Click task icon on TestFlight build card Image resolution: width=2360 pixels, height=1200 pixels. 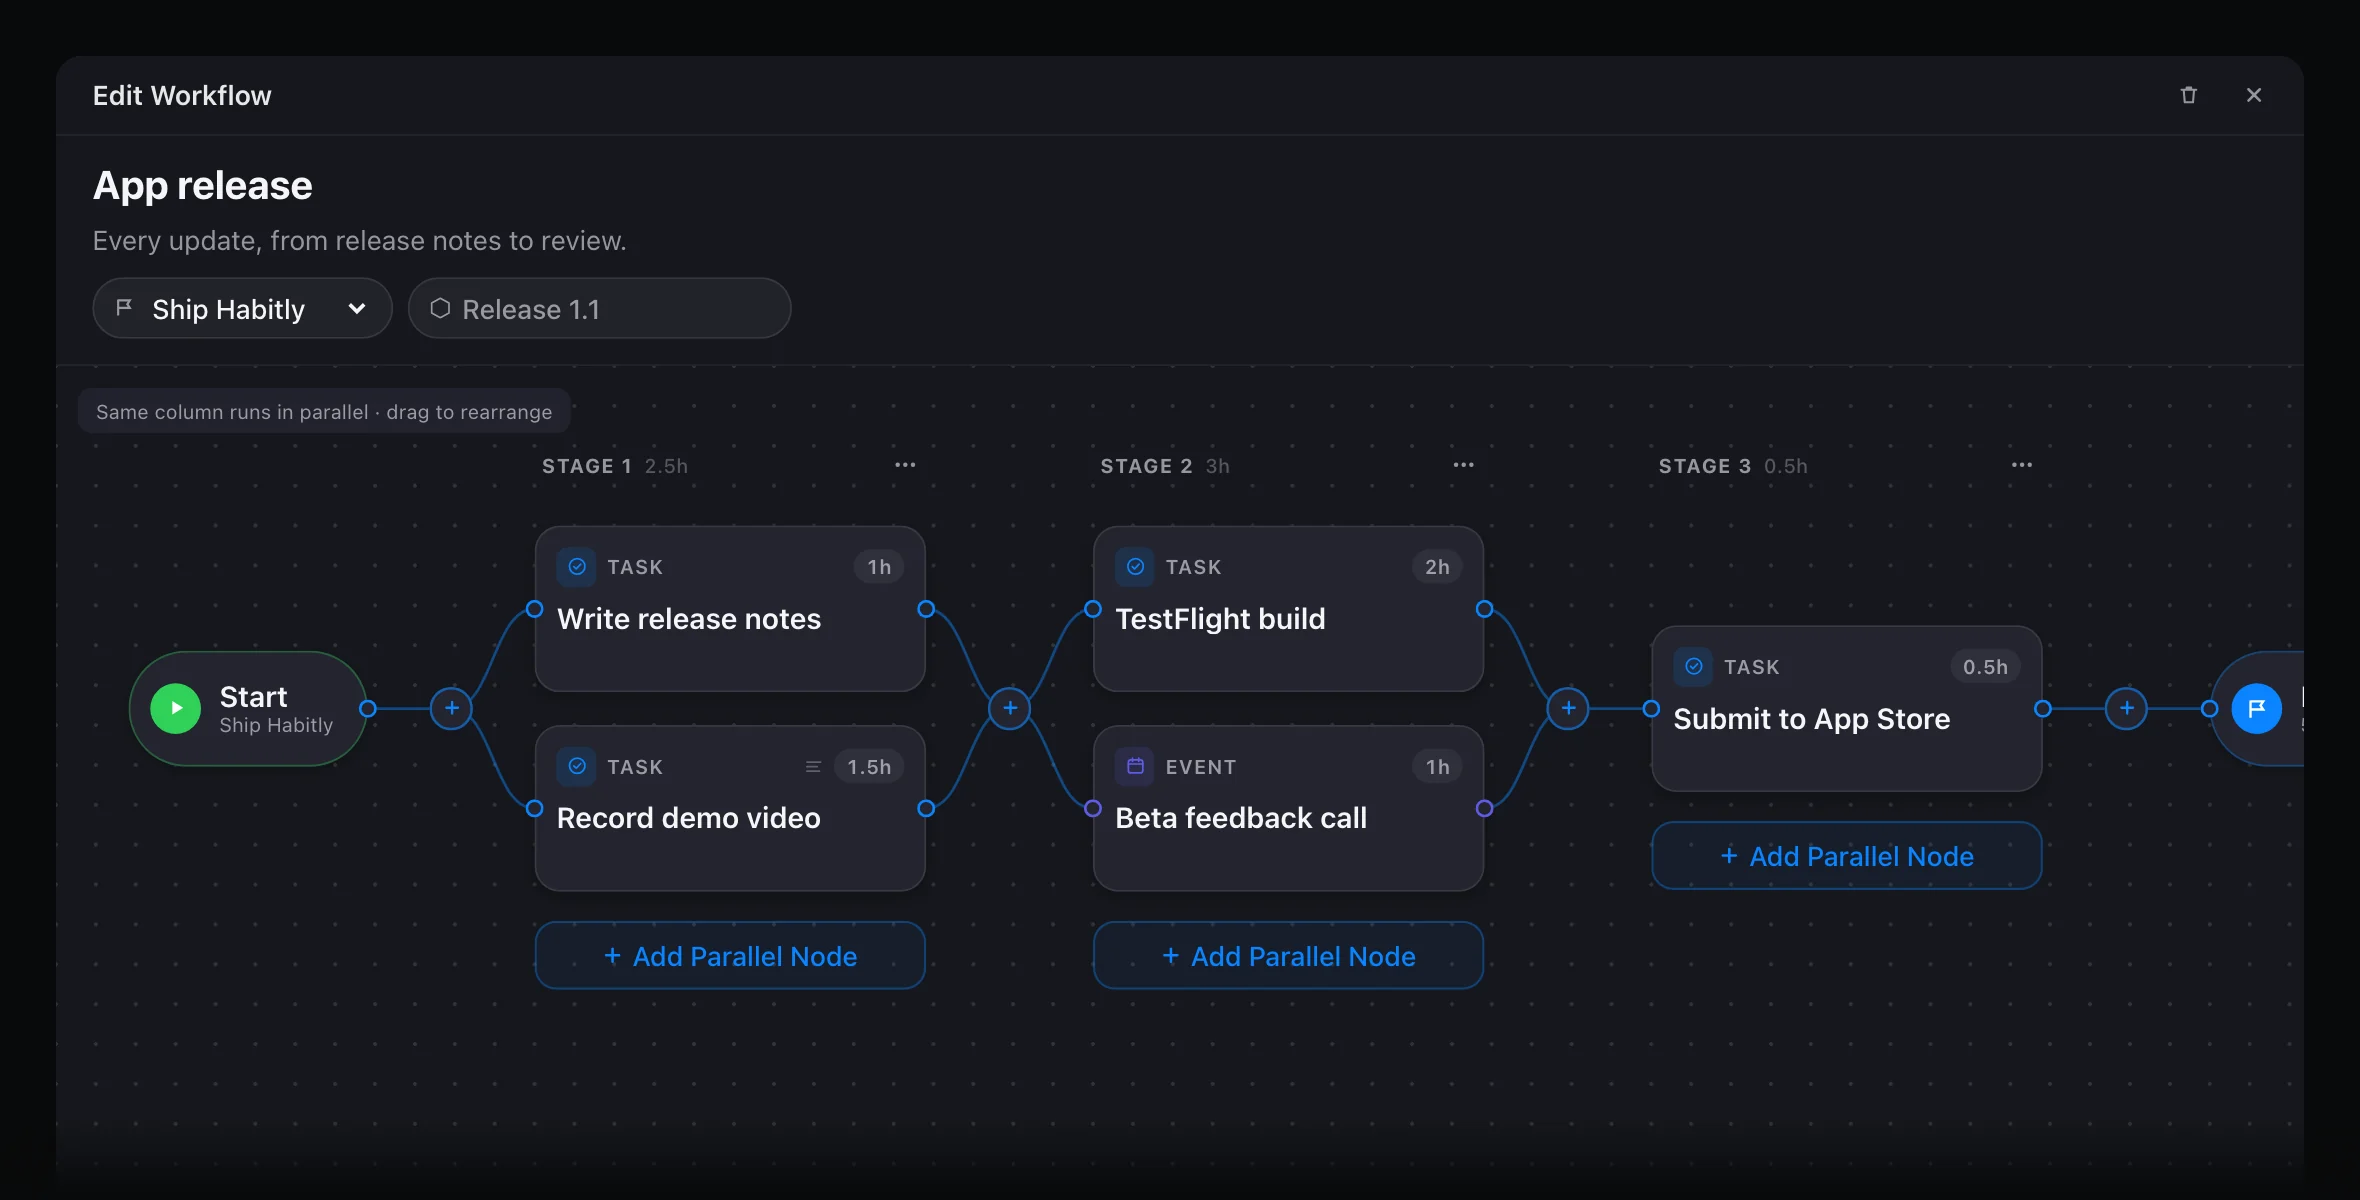pyautogui.click(x=1135, y=567)
